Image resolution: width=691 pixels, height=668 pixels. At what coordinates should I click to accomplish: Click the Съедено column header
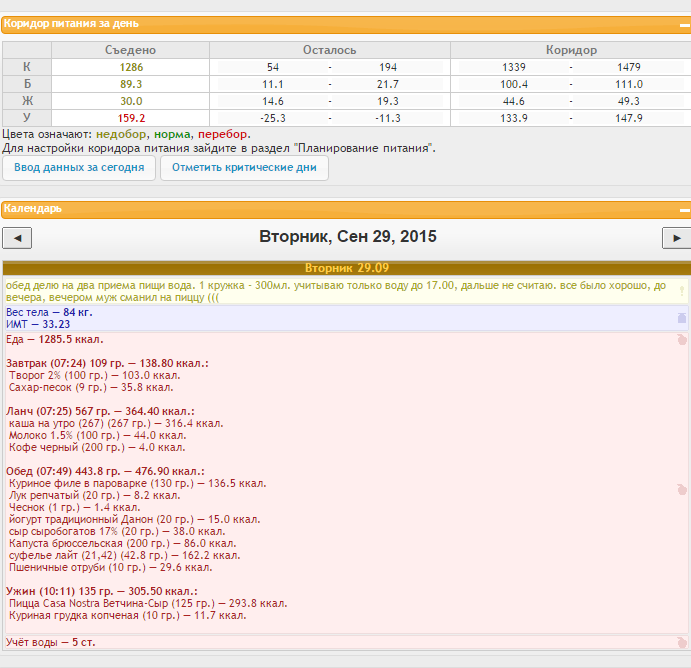click(x=130, y=50)
